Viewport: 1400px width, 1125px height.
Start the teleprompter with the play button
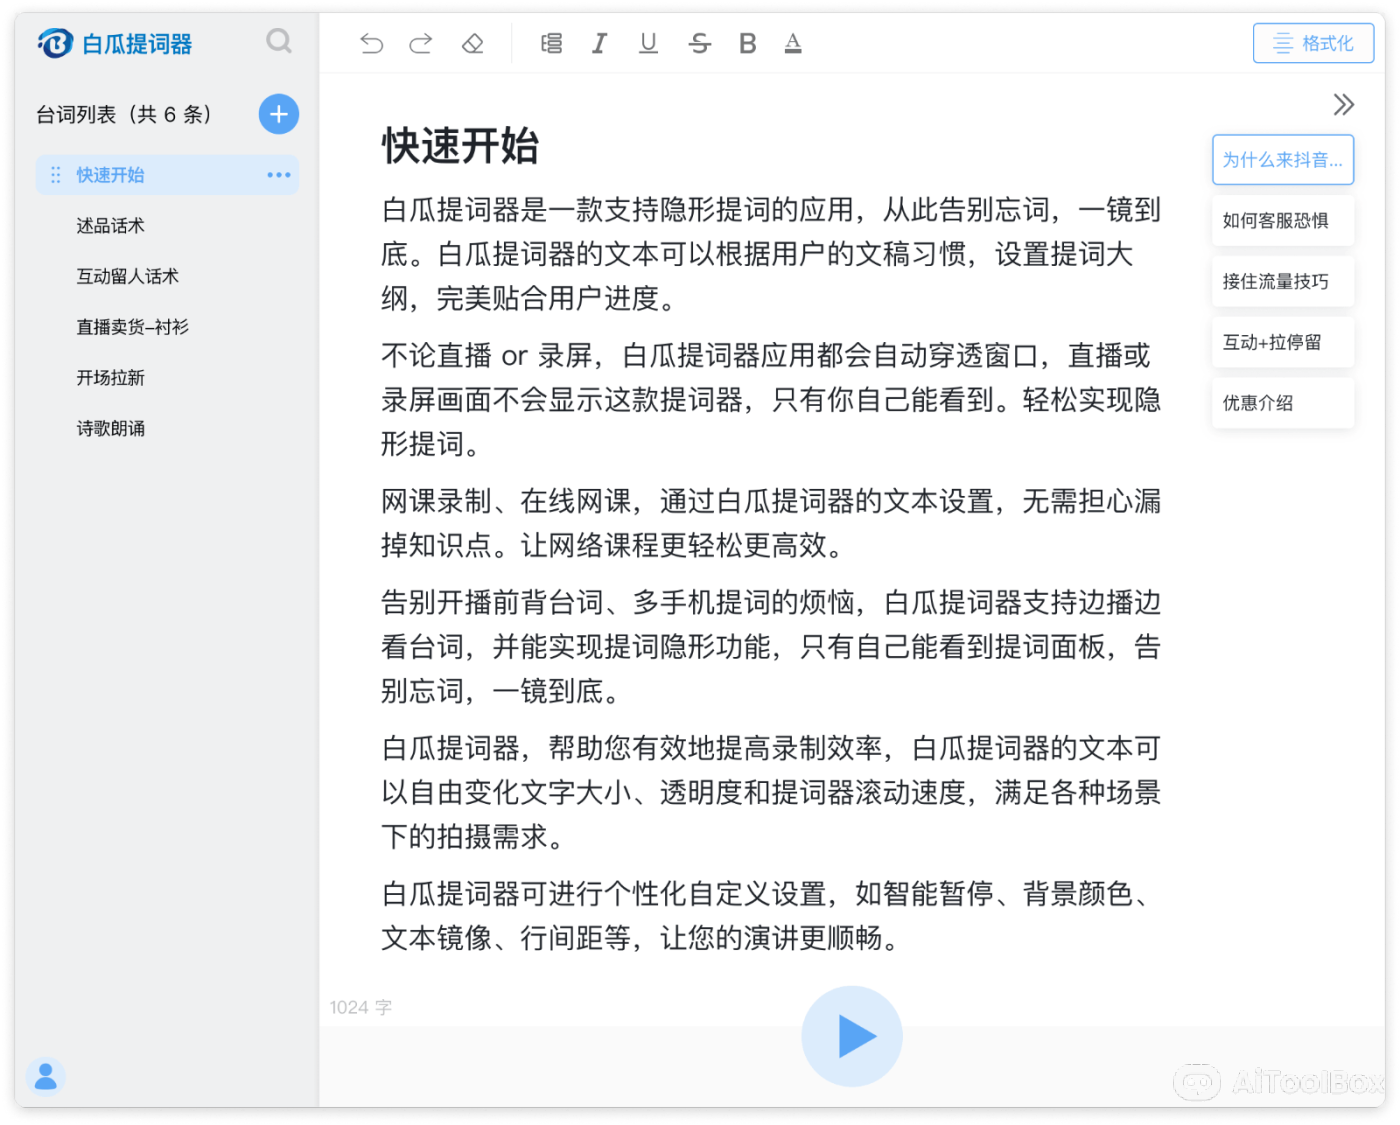click(851, 1036)
